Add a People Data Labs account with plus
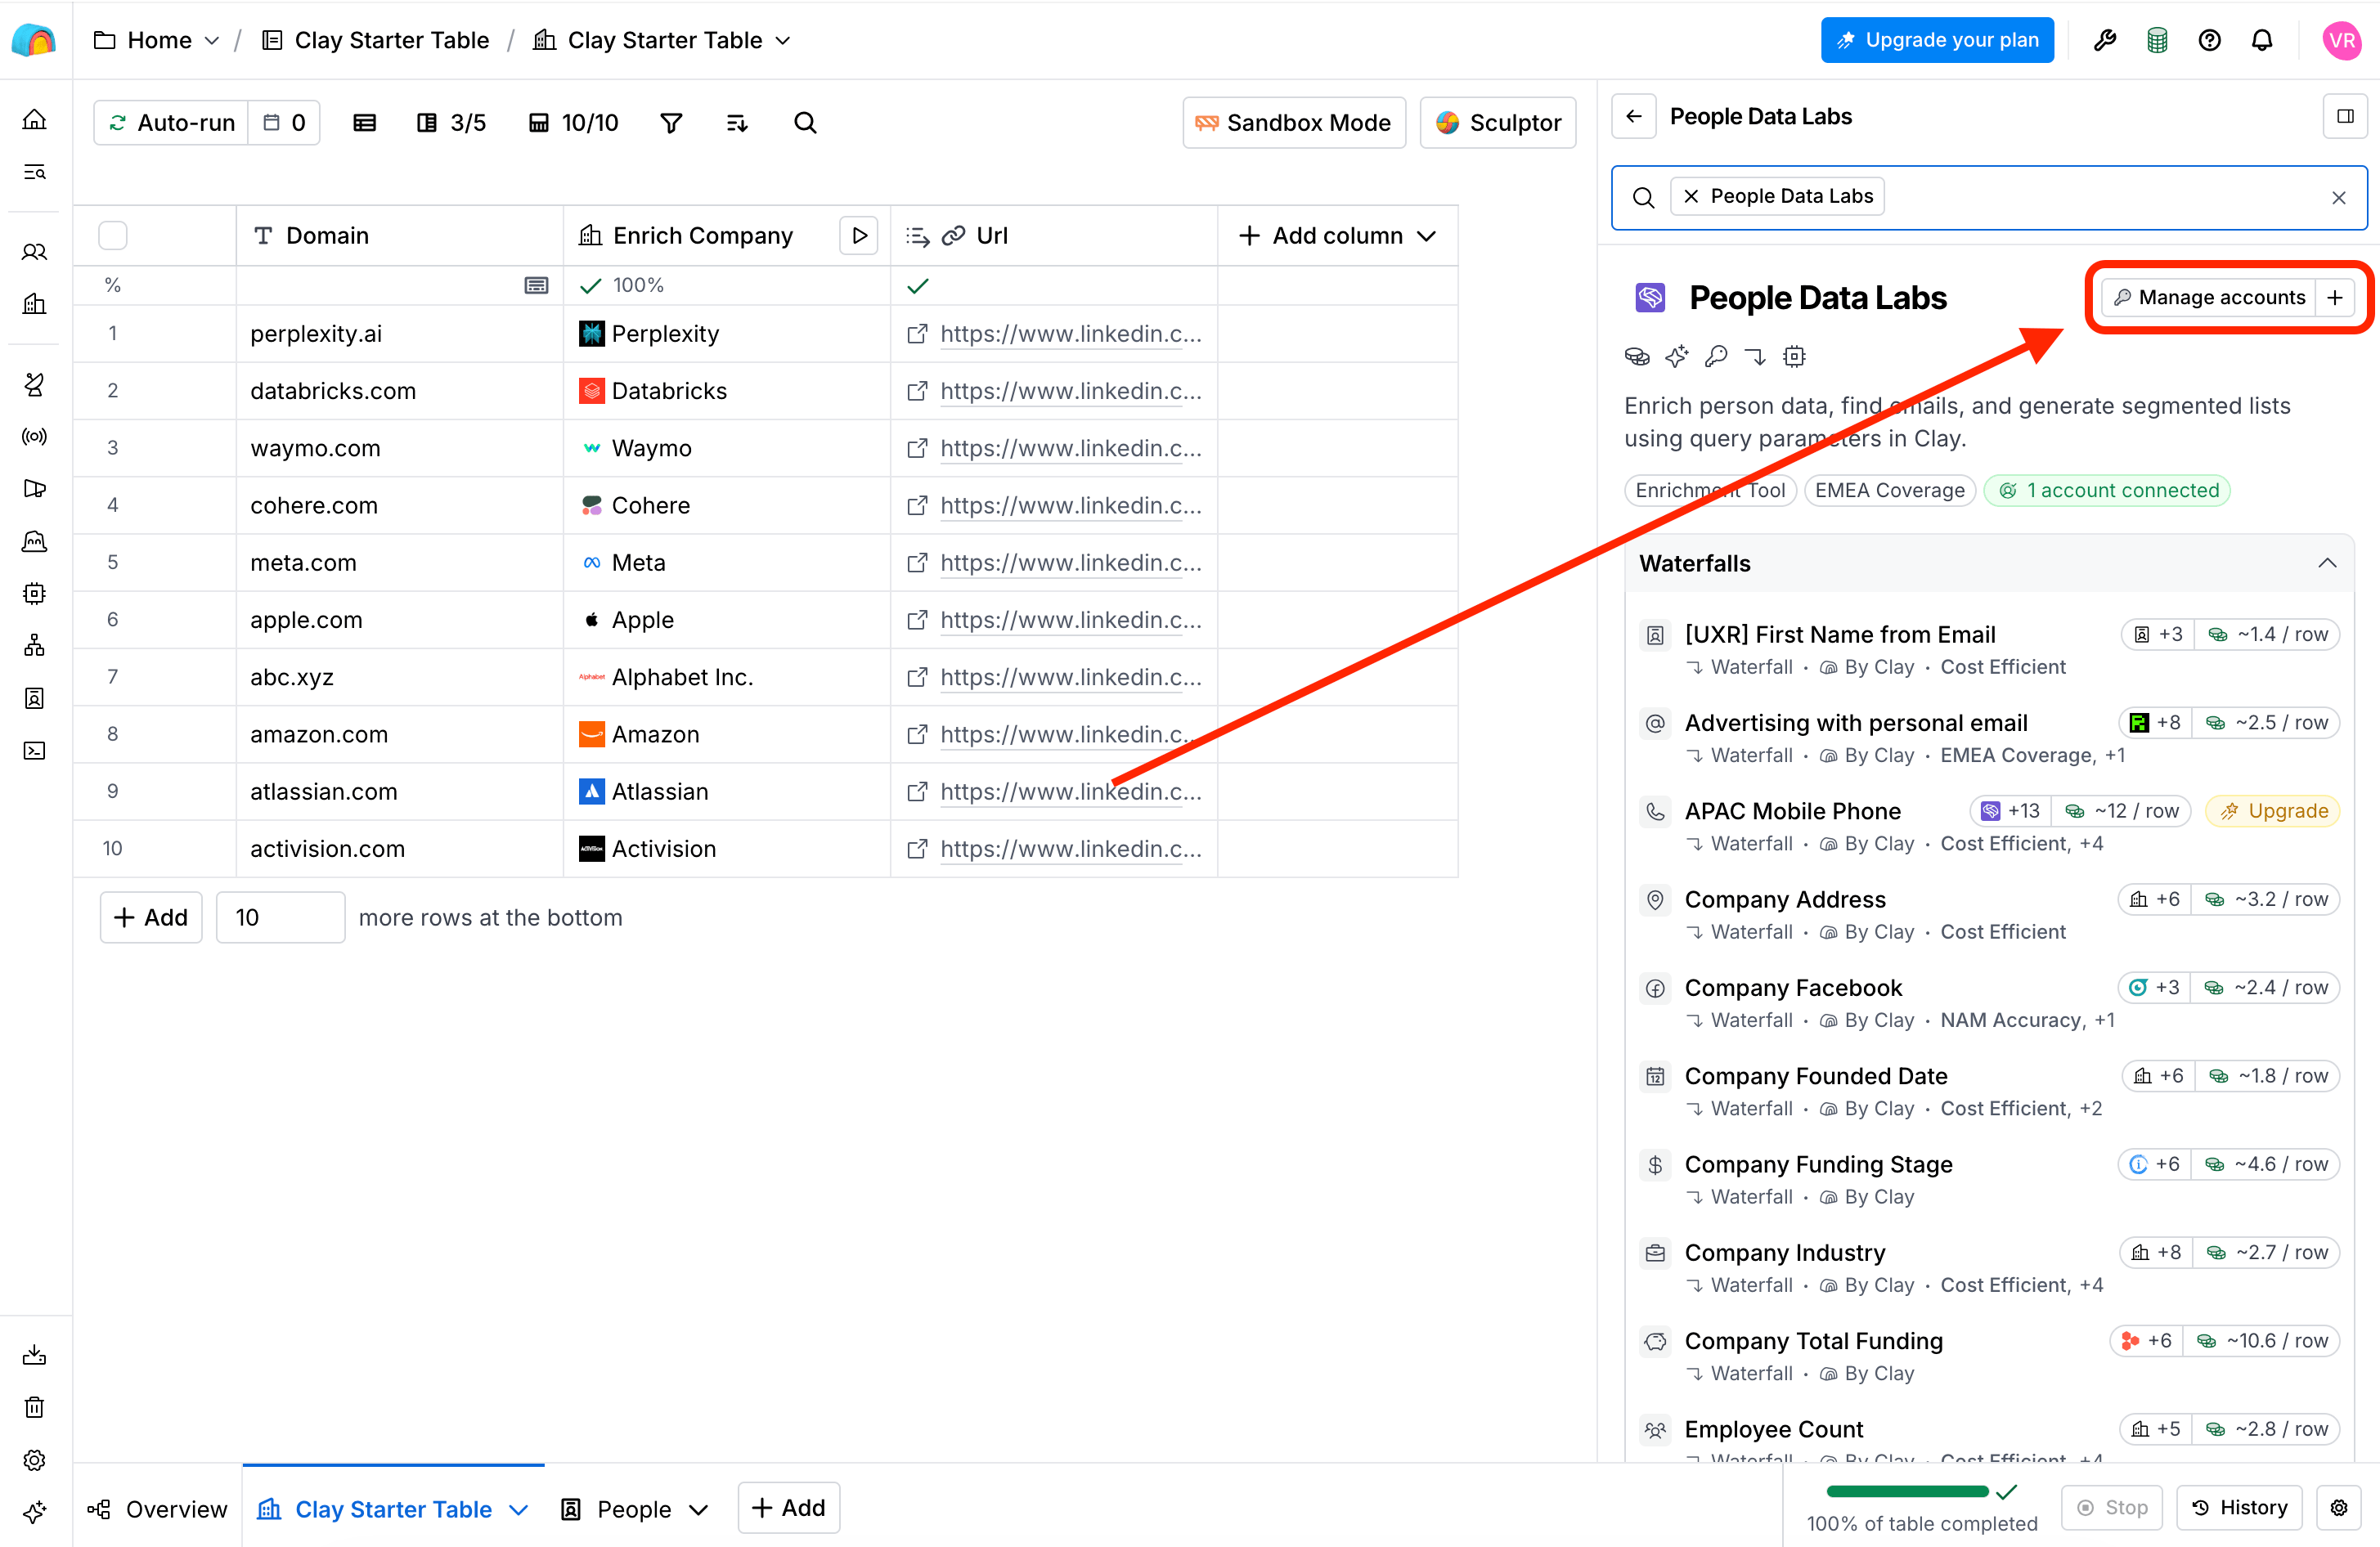This screenshot has width=2380, height=1547. tap(2335, 298)
